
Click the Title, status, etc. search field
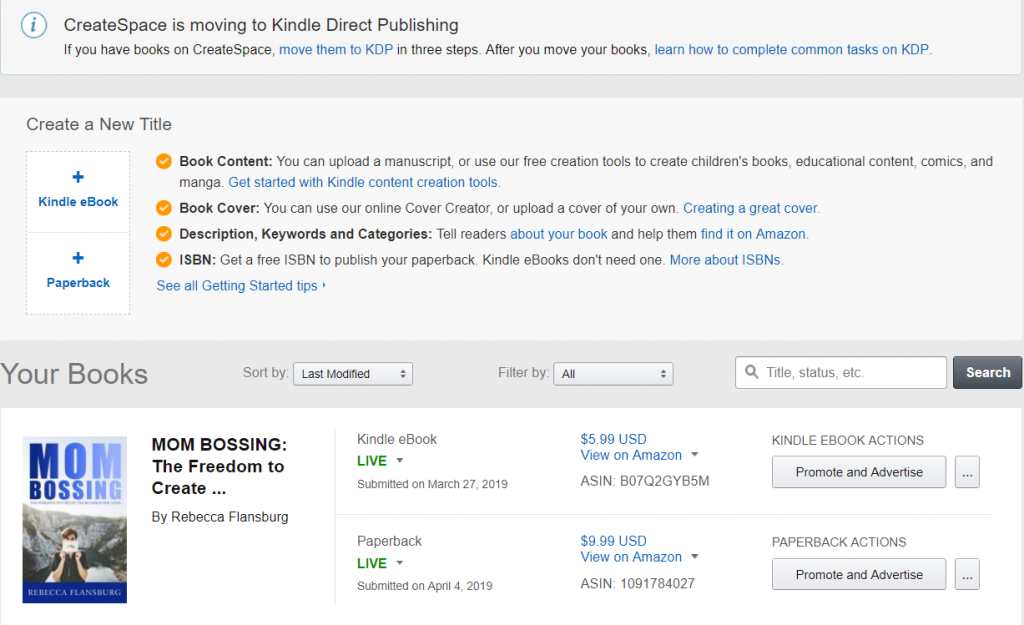[x=840, y=372]
